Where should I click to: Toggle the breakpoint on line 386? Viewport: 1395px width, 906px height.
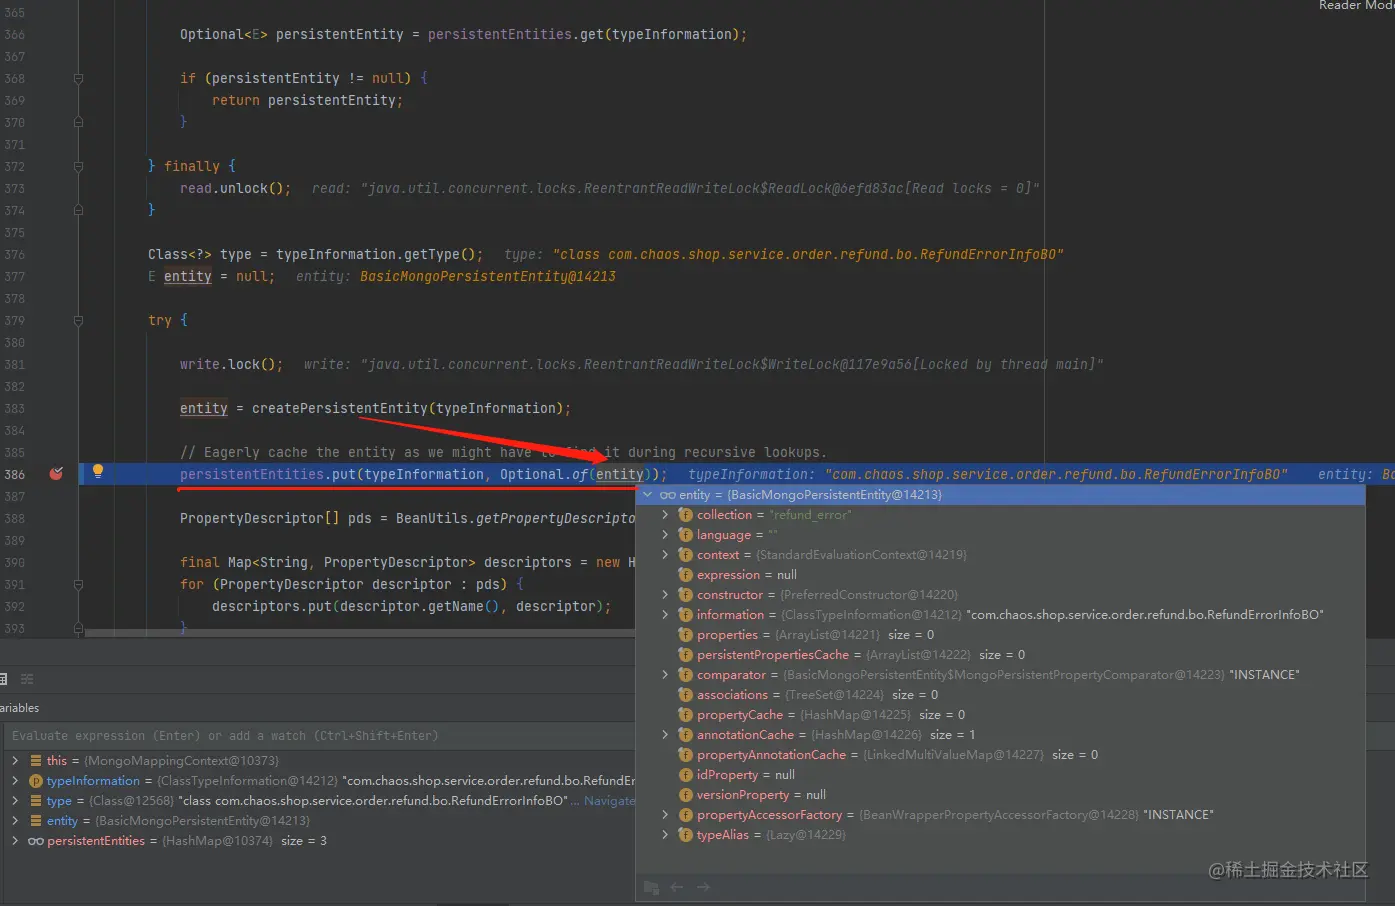(56, 473)
